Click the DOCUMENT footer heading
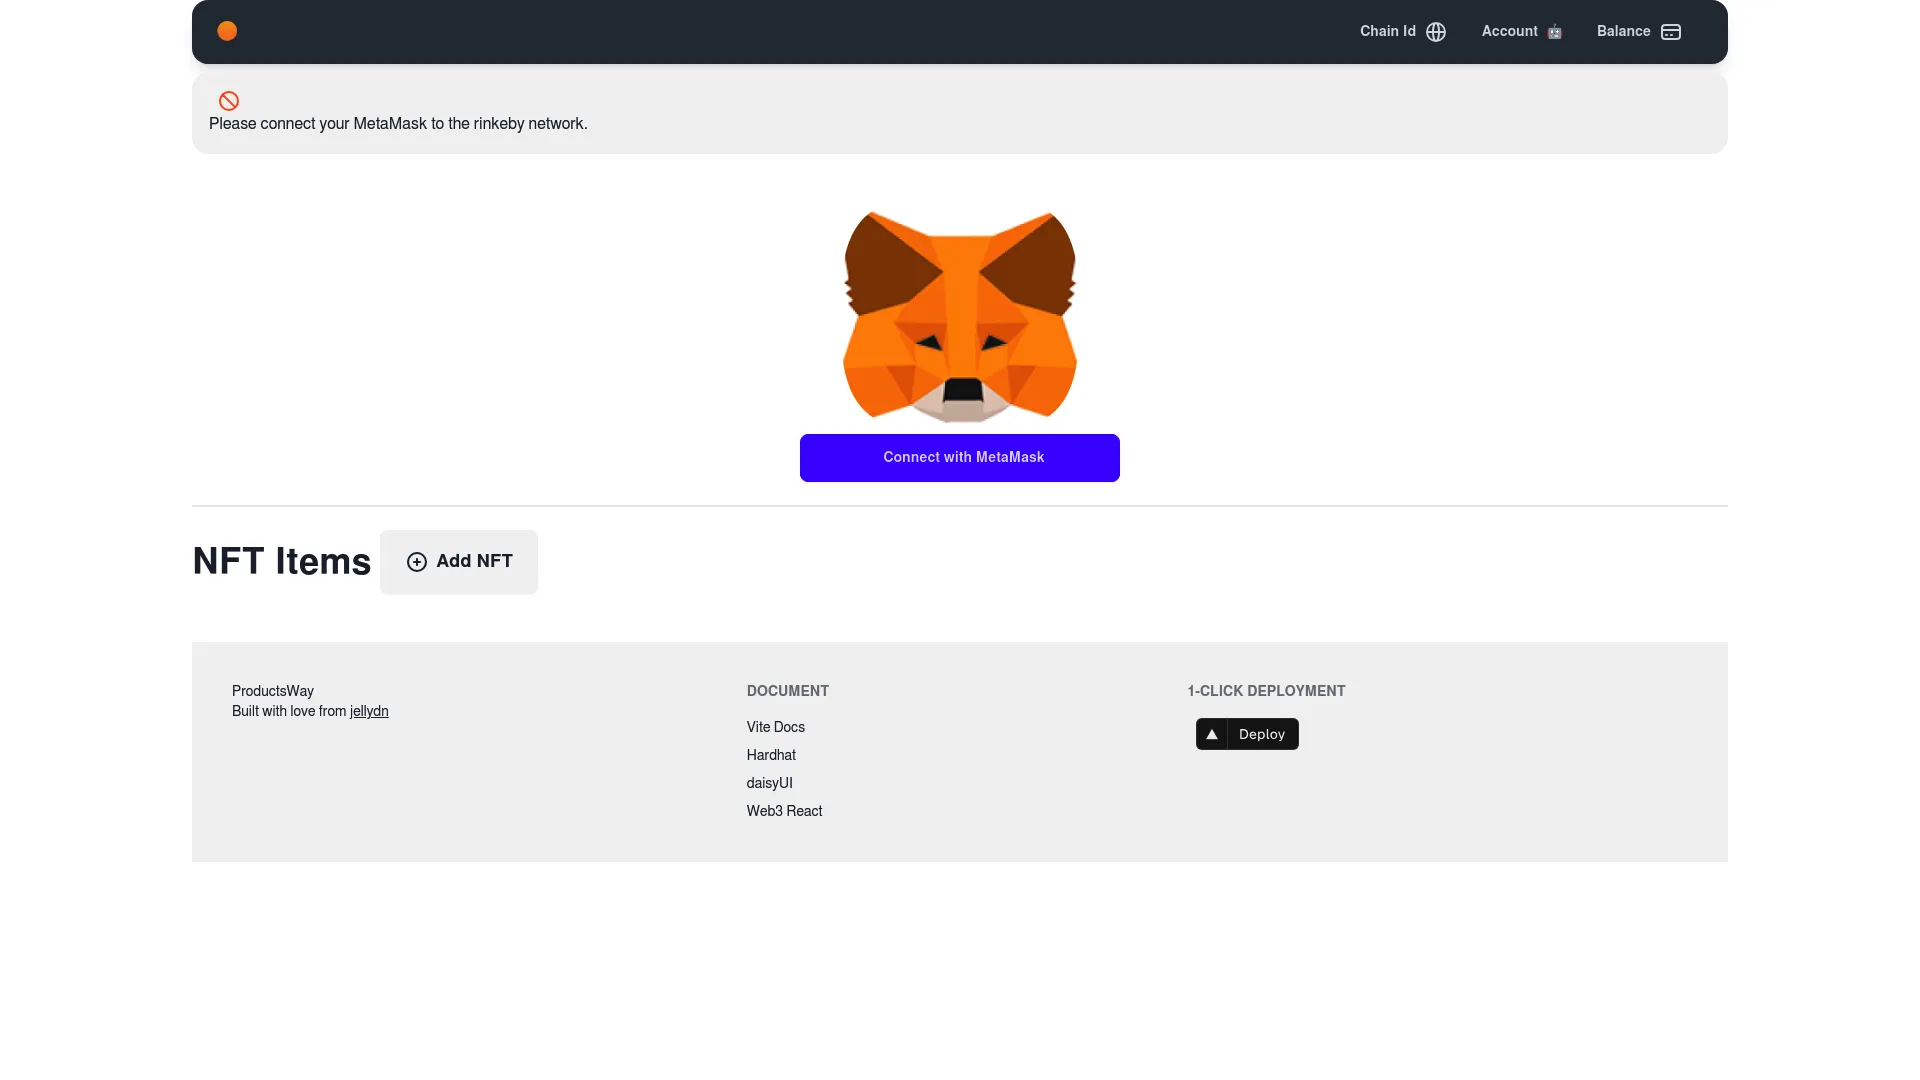The image size is (1920, 1080). pyautogui.click(x=788, y=691)
